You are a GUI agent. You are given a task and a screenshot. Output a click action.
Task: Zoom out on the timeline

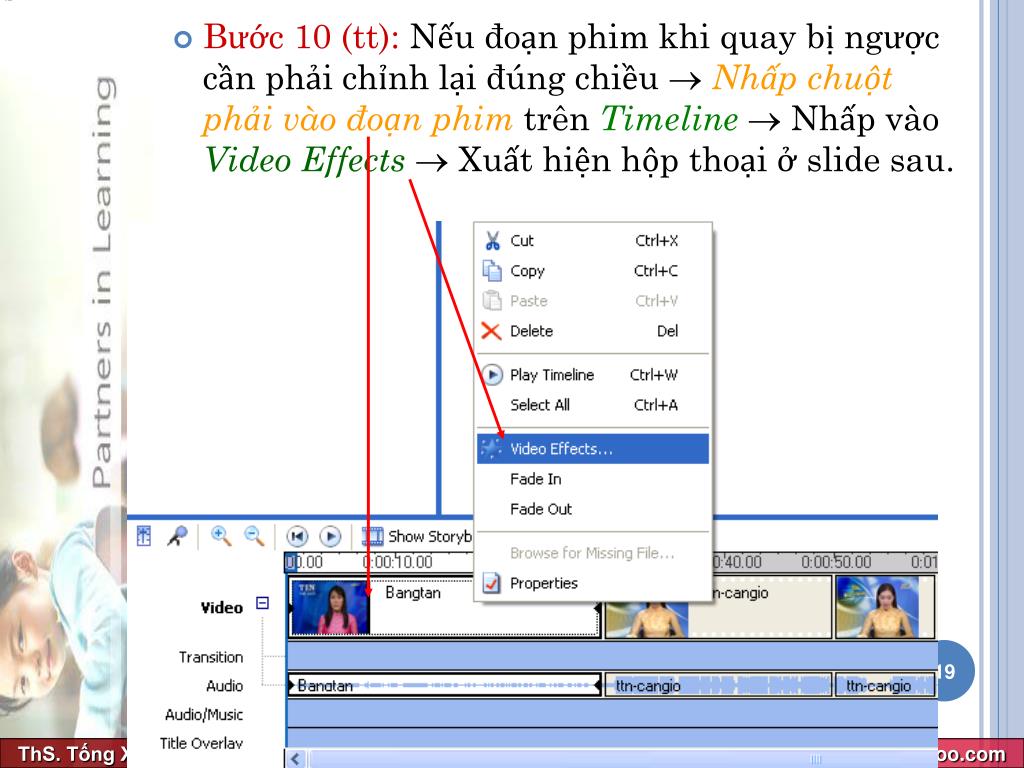tap(253, 536)
